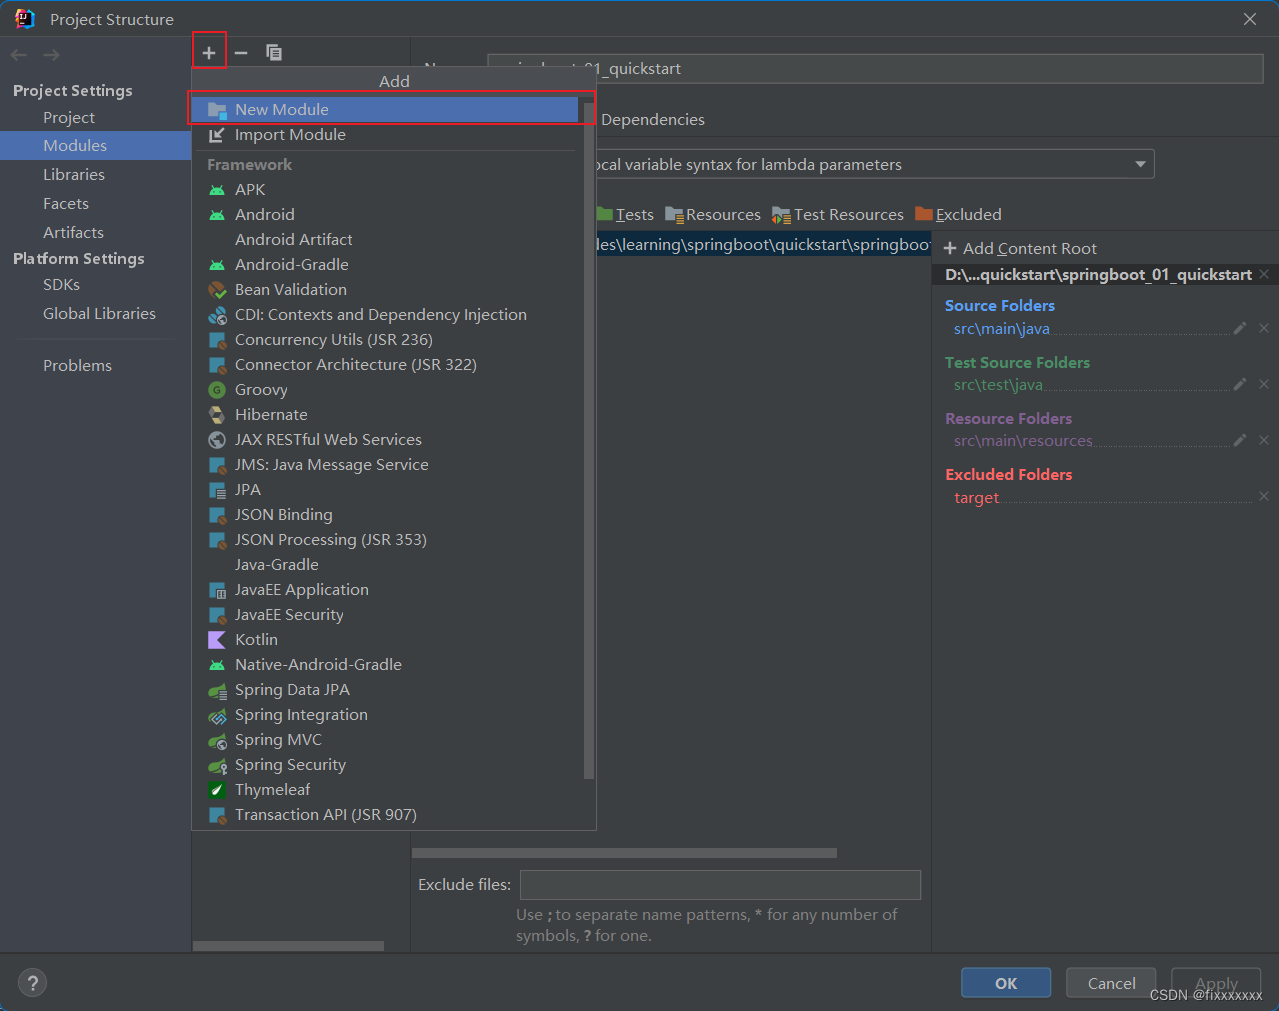Add Transaction API (JSR 907)
The width and height of the screenshot is (1279, 1011).
(x=385, y=814)
